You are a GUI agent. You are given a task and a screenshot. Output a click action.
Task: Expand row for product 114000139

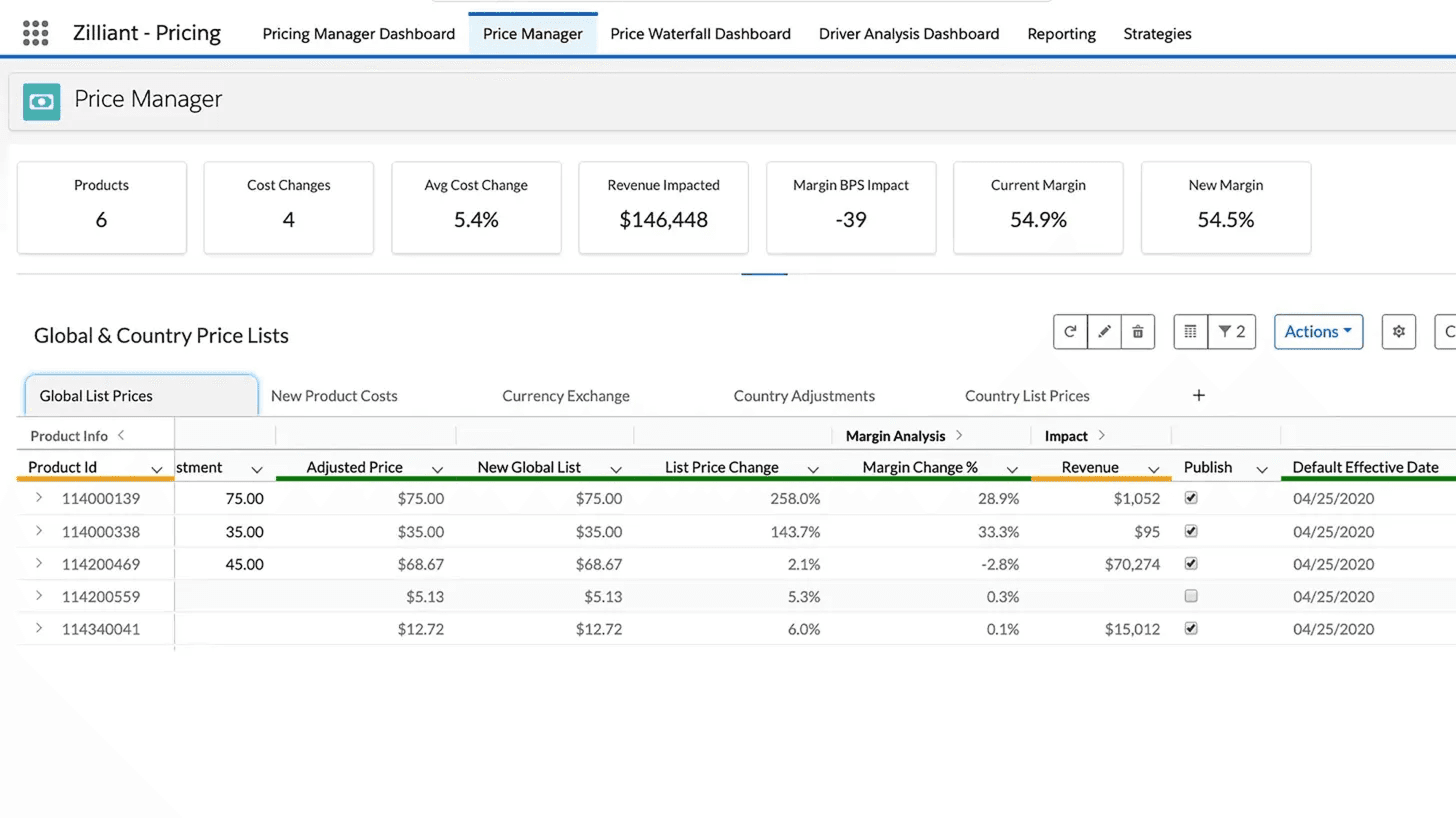[39, 498]
